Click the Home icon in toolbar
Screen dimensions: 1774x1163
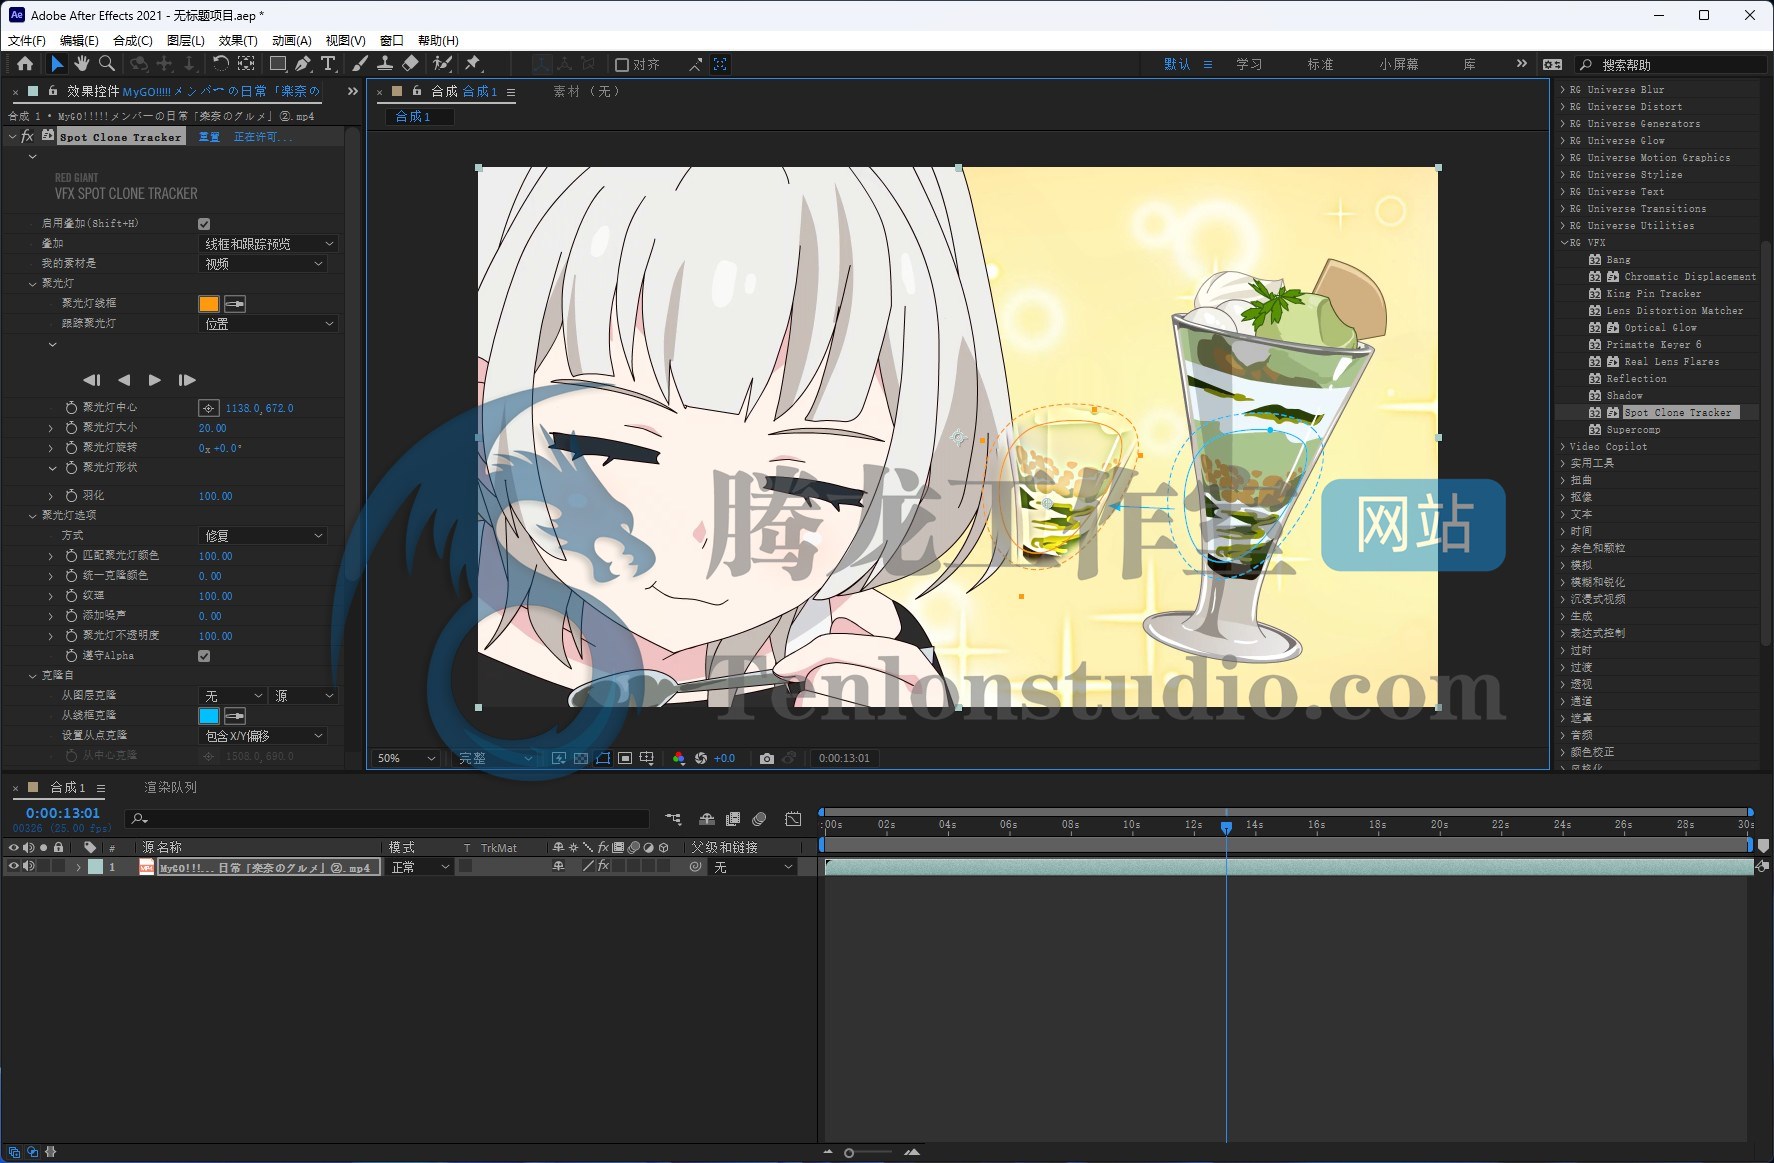(x=25, y=64)
